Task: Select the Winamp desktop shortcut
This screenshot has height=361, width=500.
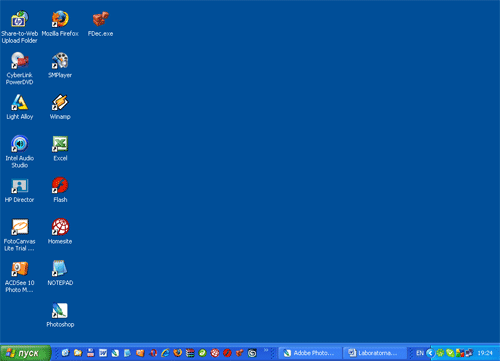Action: click(x=60, y=107)
